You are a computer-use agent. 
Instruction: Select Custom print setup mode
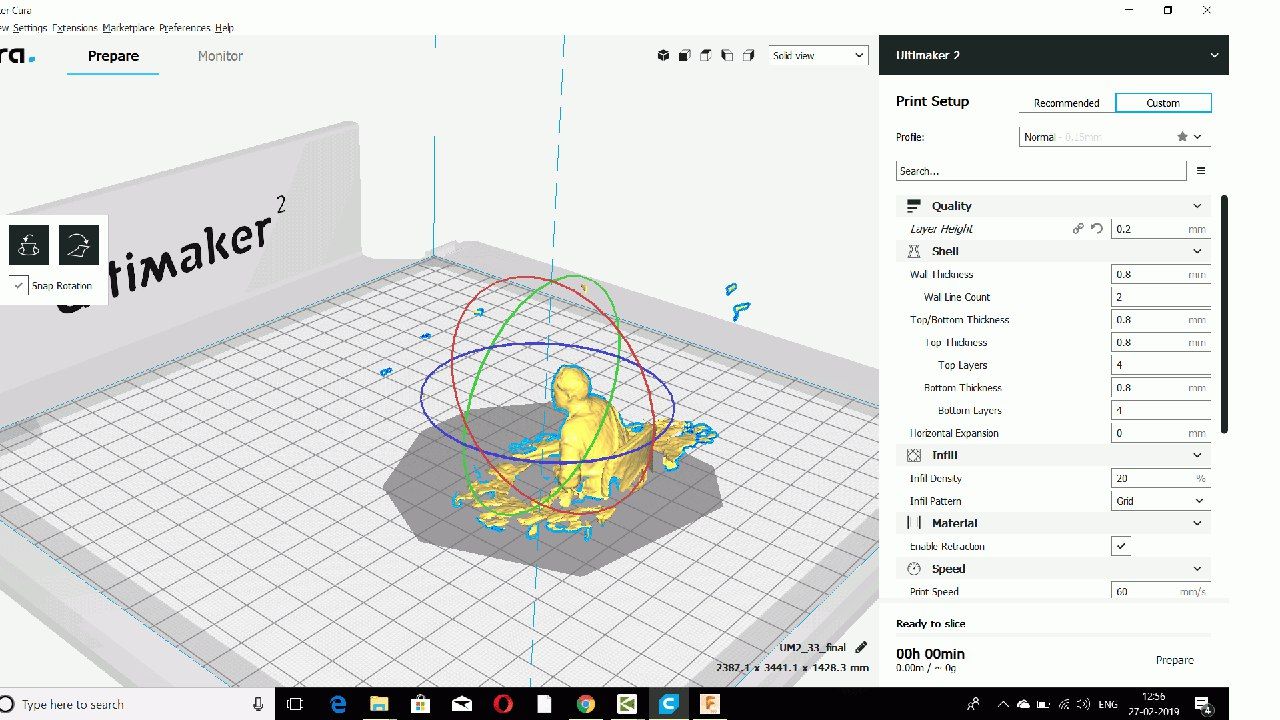1163,103
